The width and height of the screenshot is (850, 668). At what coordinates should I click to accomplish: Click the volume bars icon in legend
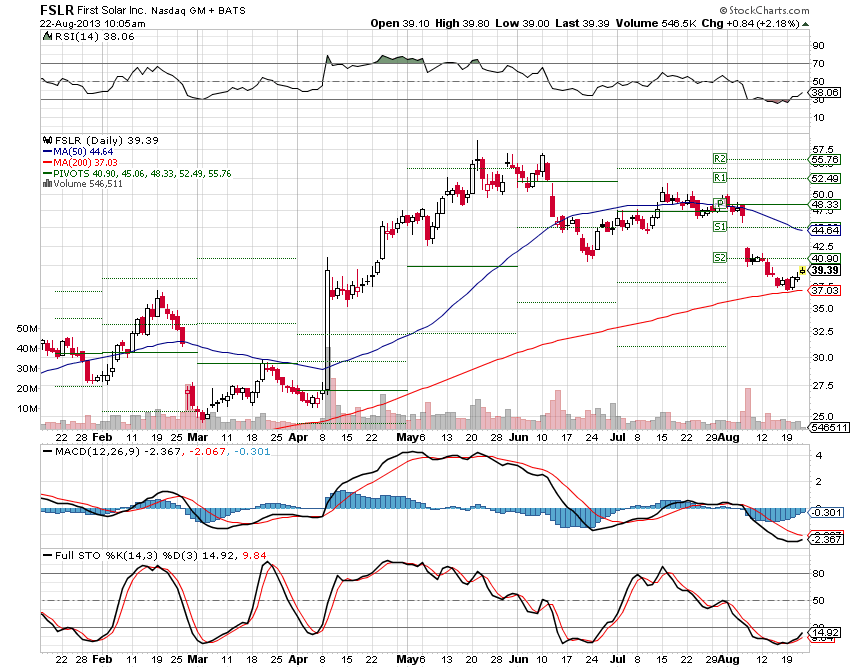coord(47,184)
